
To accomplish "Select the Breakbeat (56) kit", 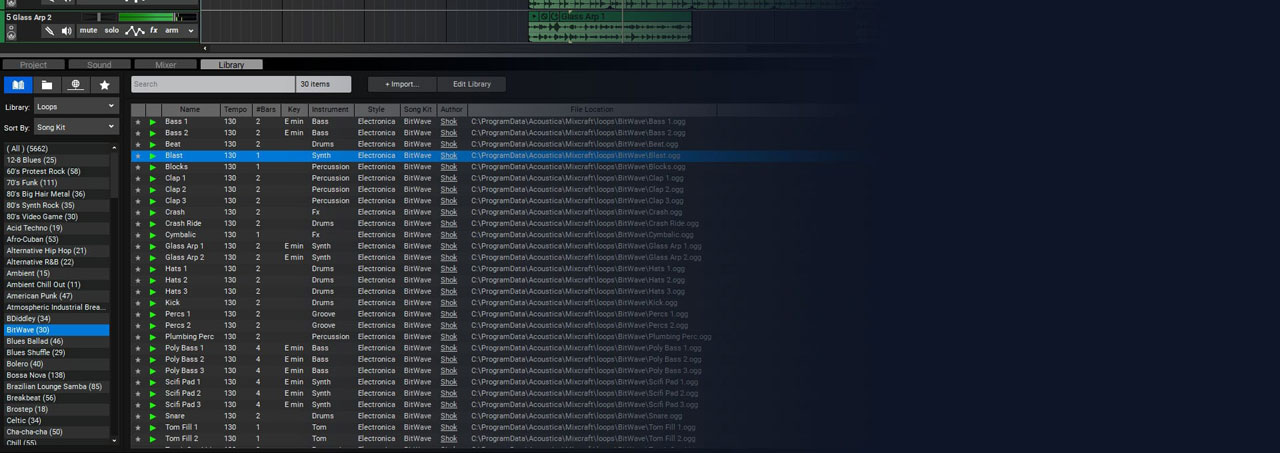I will click(56, 398).
